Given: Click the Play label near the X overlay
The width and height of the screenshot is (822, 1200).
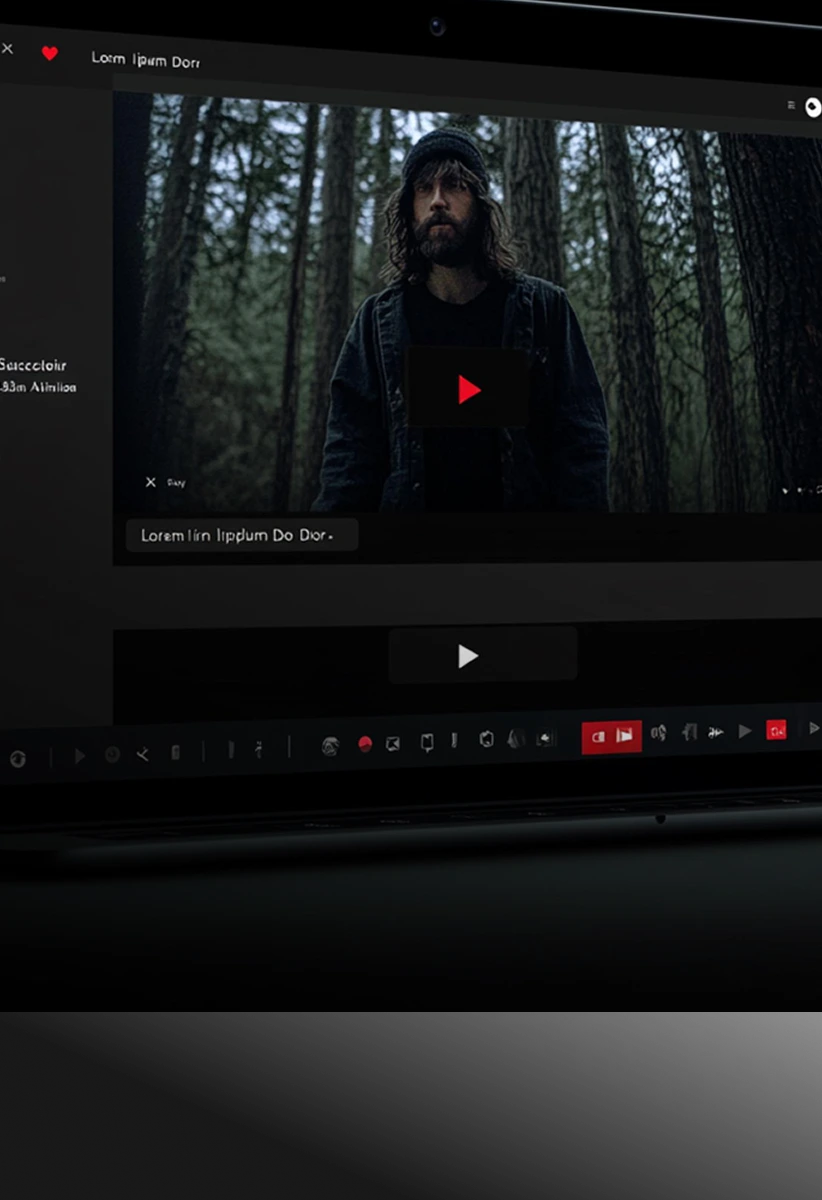Looking at the screenshot, I should click(x=176, y=483).
